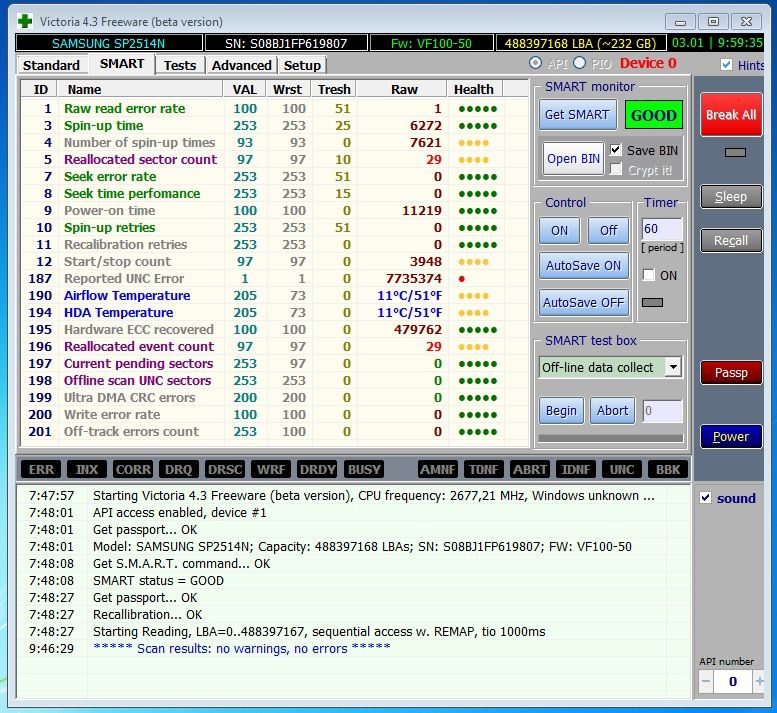The image size is (777, 713).
Task: Select the HDA Temperature row
Action: pos(275,313)
